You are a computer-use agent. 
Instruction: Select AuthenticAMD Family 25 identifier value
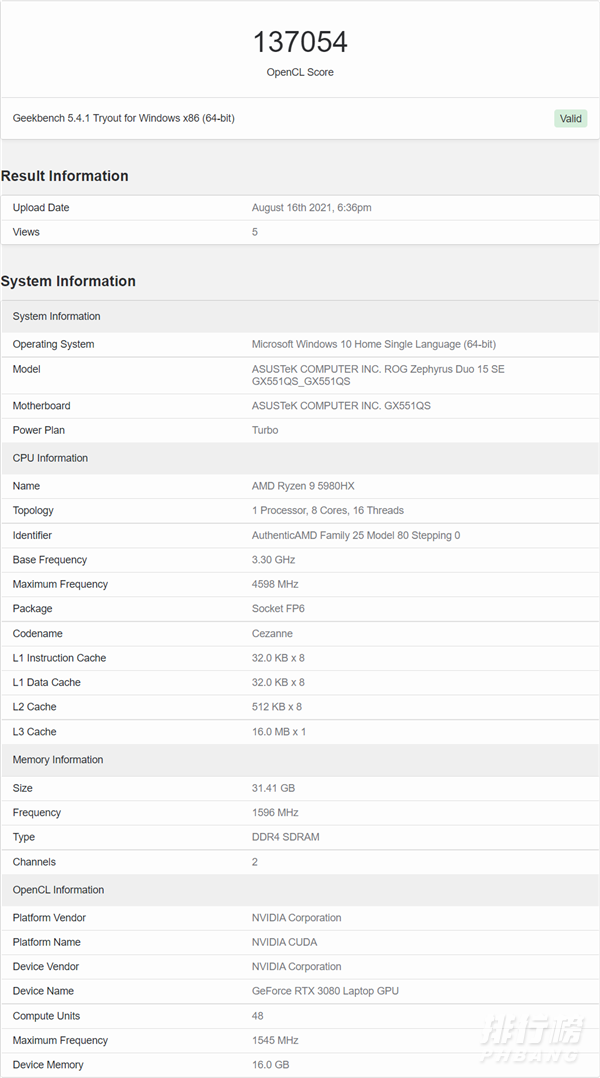click(356, 536)
